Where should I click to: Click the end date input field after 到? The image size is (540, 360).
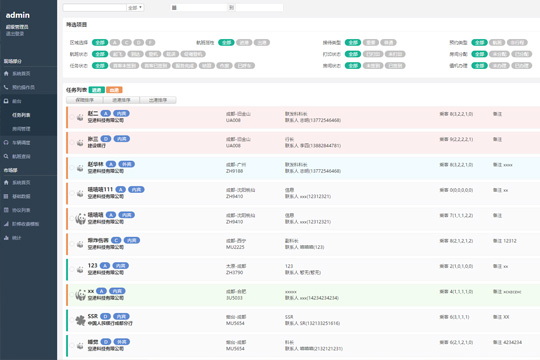click(259, 8)
